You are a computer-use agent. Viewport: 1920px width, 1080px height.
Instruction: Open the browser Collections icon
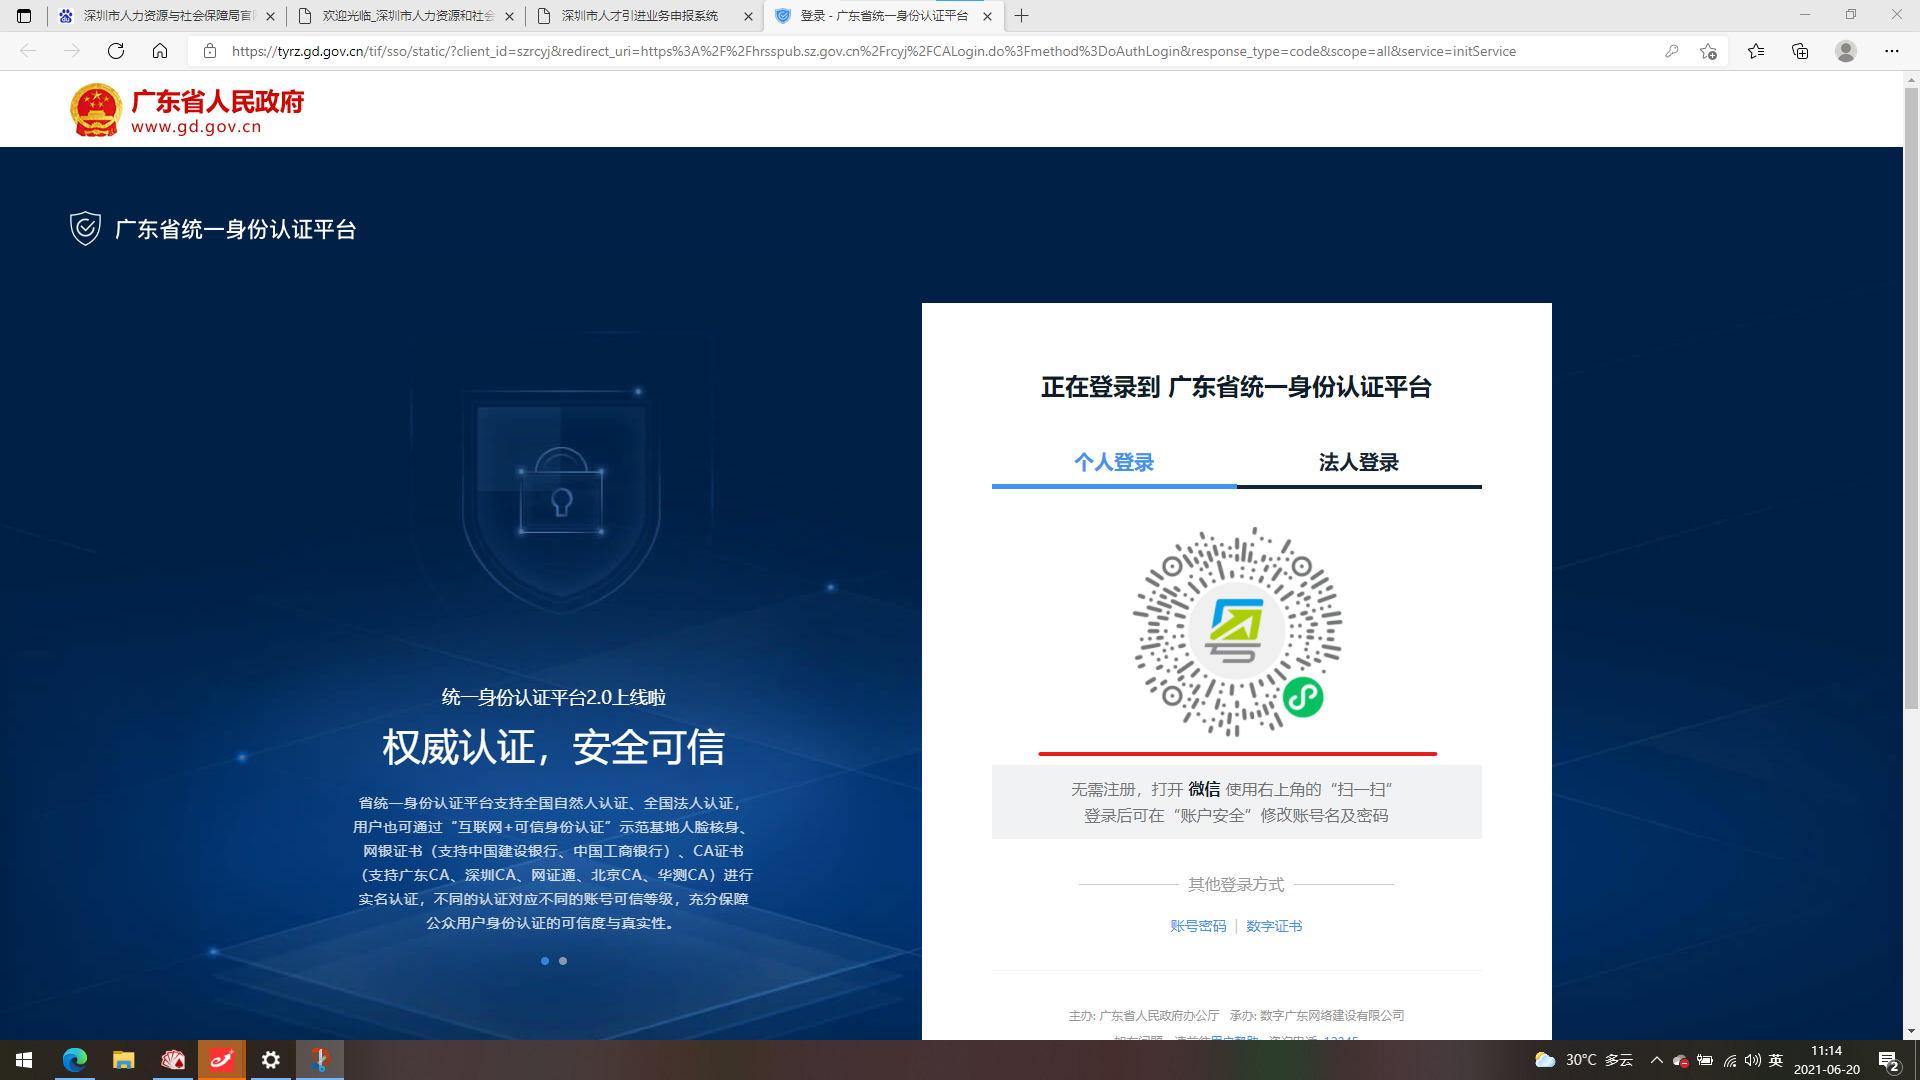coord(1800,51)
